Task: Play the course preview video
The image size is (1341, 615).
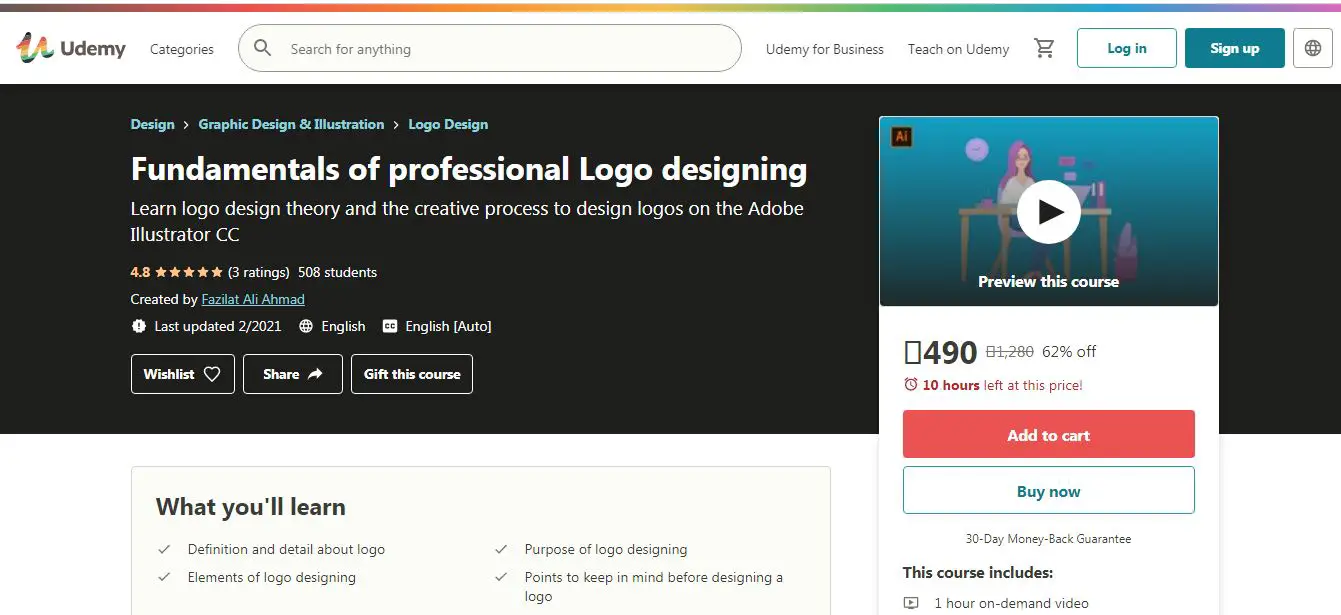Action: [x=1049, y=212]
